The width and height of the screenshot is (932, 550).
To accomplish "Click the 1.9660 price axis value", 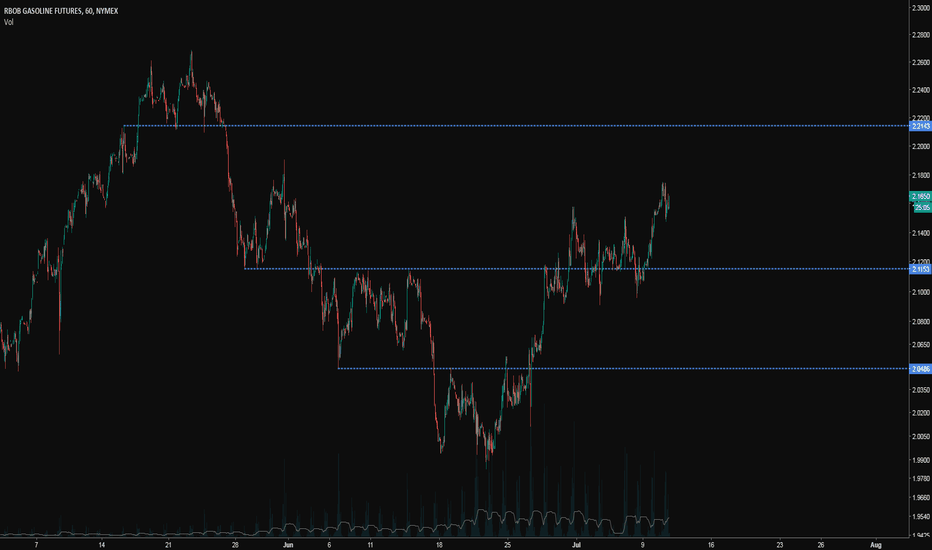I will click(920, 498).
